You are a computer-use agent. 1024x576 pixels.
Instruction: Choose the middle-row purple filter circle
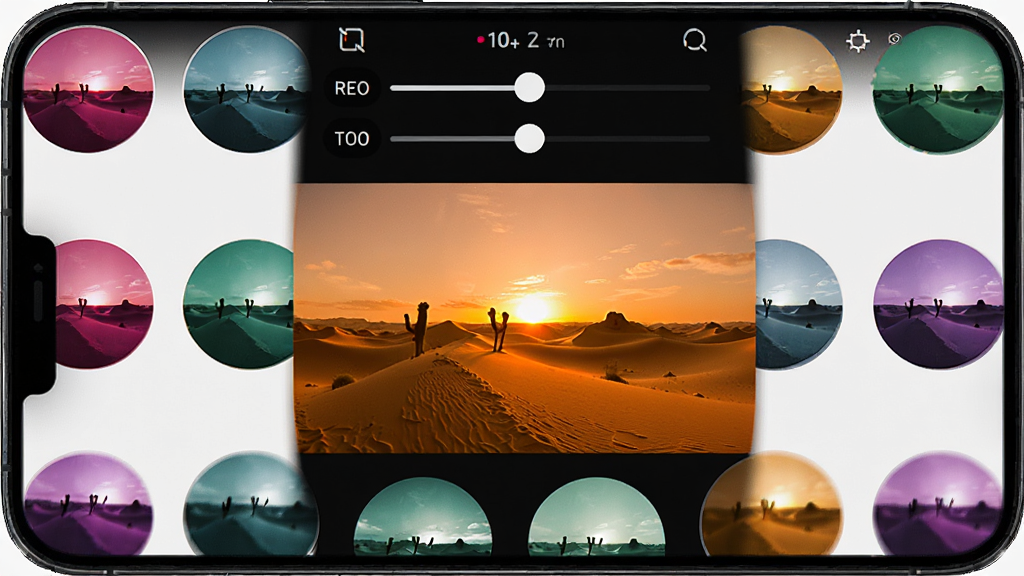tap(938, 304)
